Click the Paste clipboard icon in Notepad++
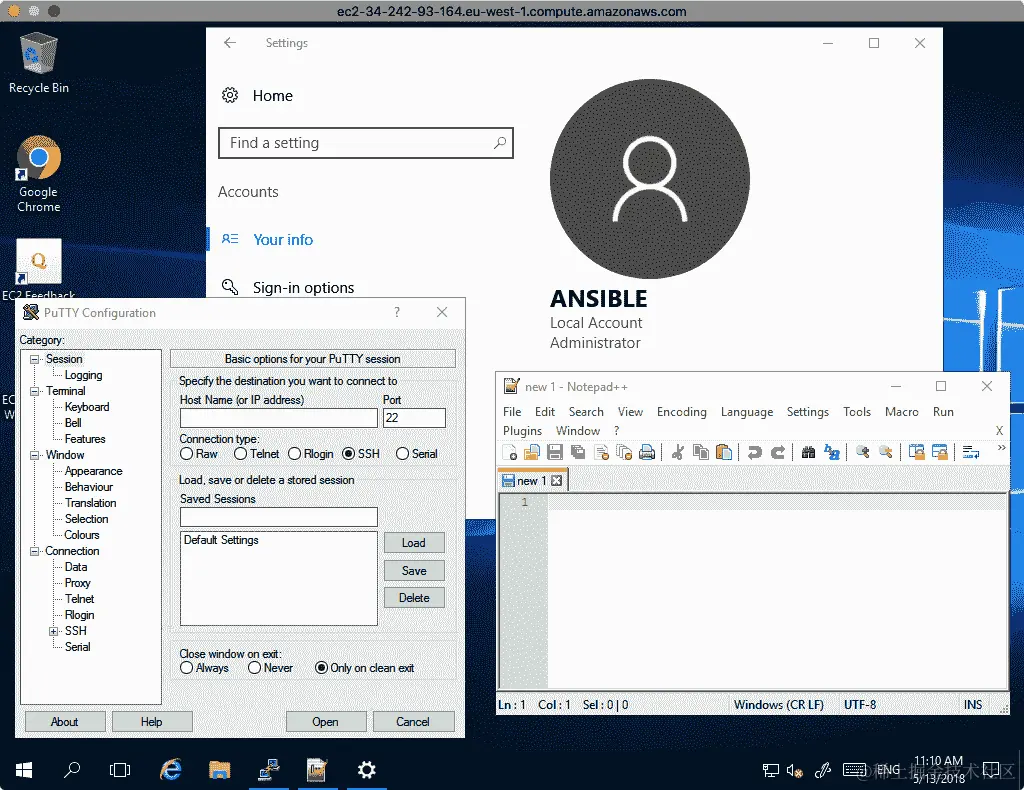The image size is (1024, 790). 724,452
